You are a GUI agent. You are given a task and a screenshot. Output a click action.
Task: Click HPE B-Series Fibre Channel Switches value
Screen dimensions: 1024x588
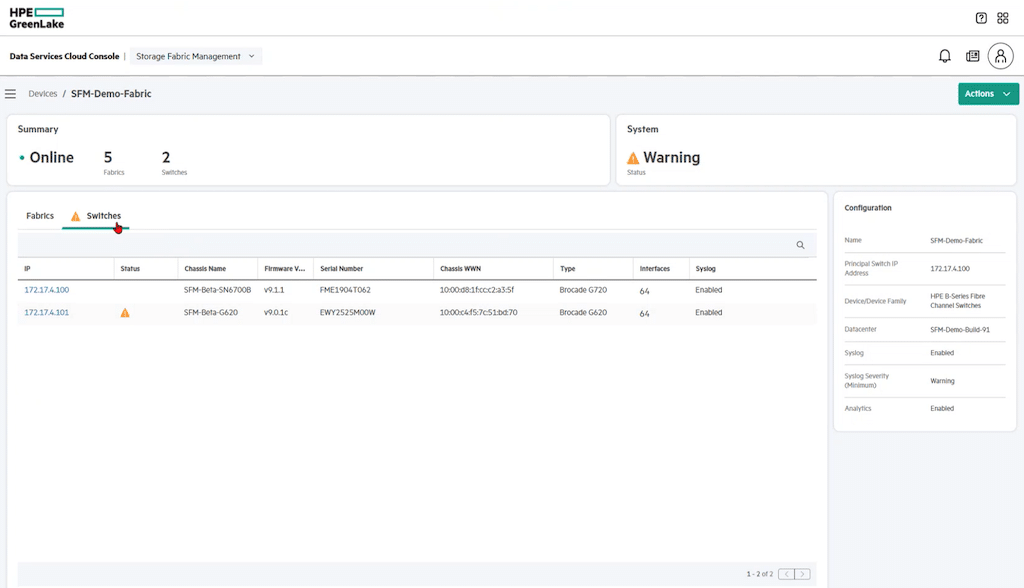(957, 301)
